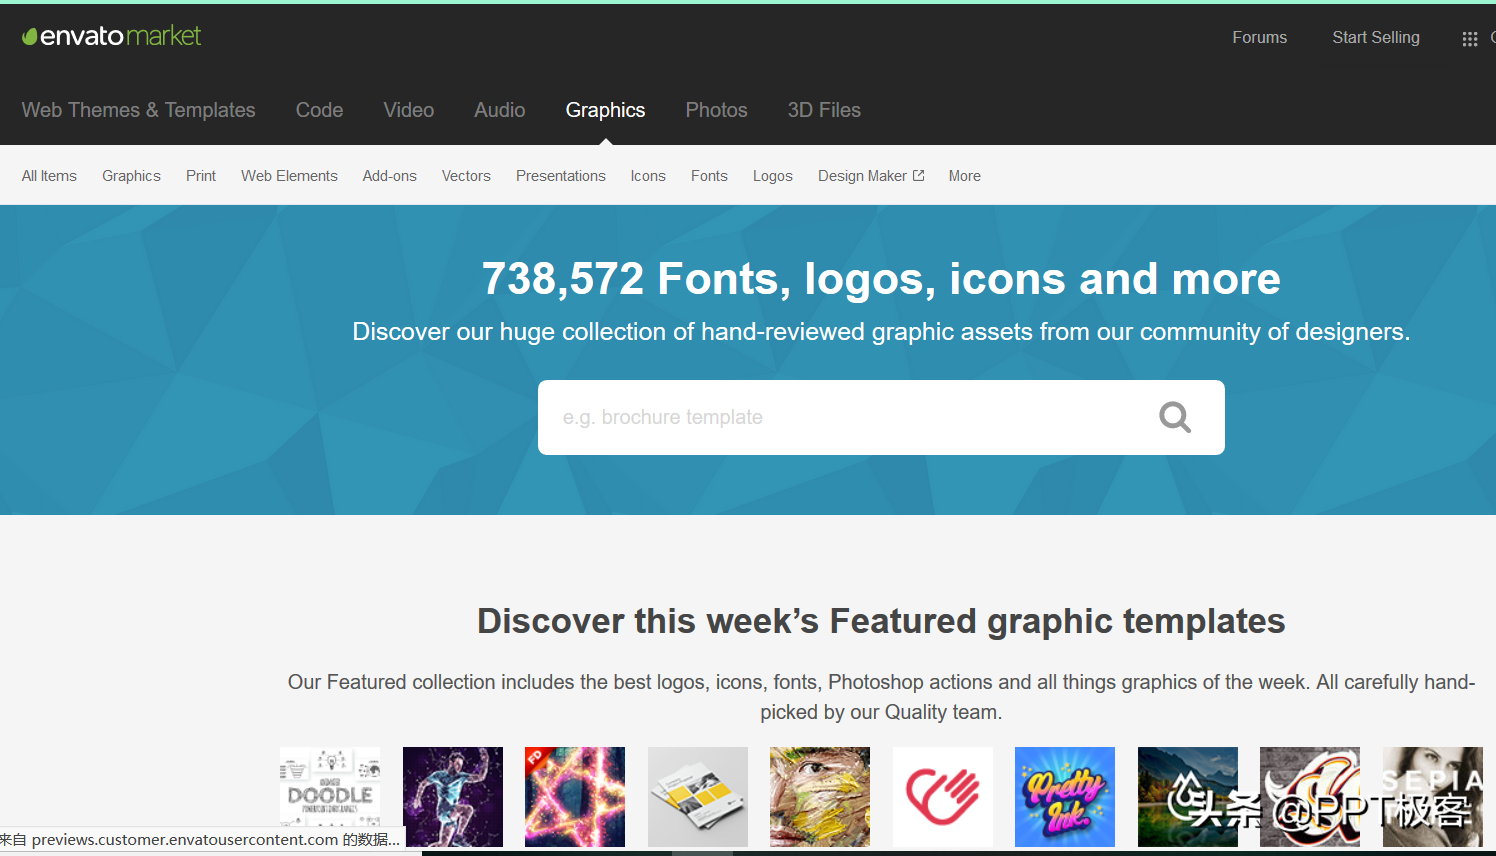Switch to the 3D Files category

coord(824,110)
